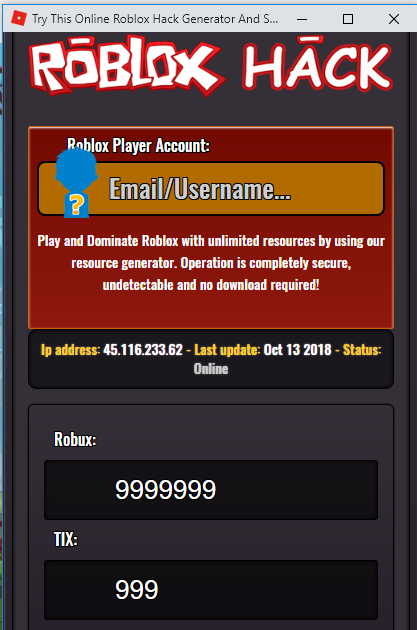
Task: Click the yellow question mark on avatar
Action: pyautogui.click(x=77, y=204)
